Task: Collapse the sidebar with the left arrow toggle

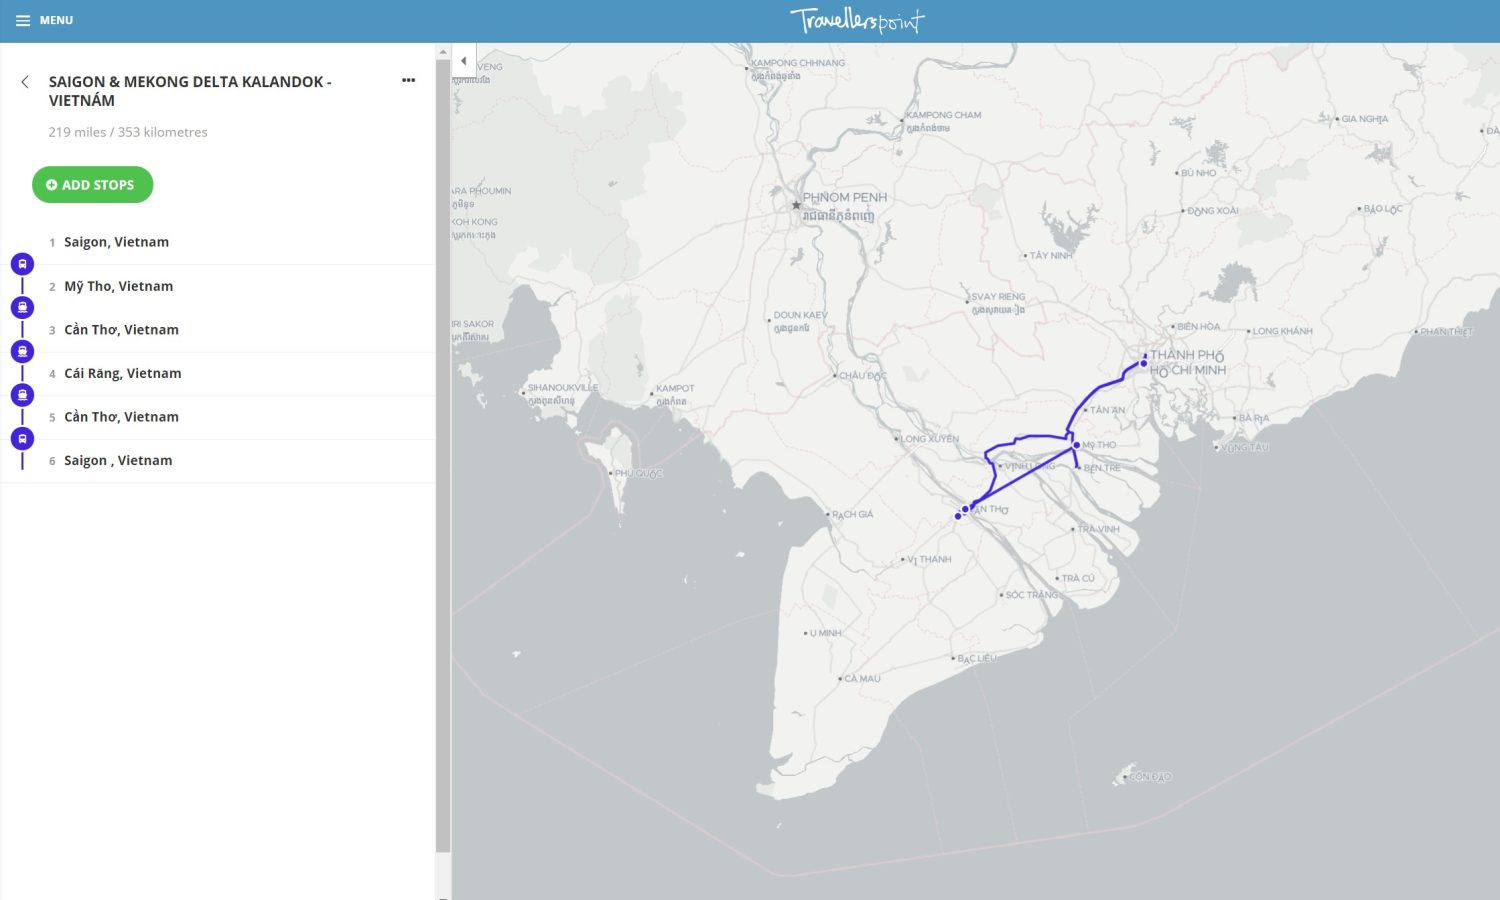Action: coord(463,61)
